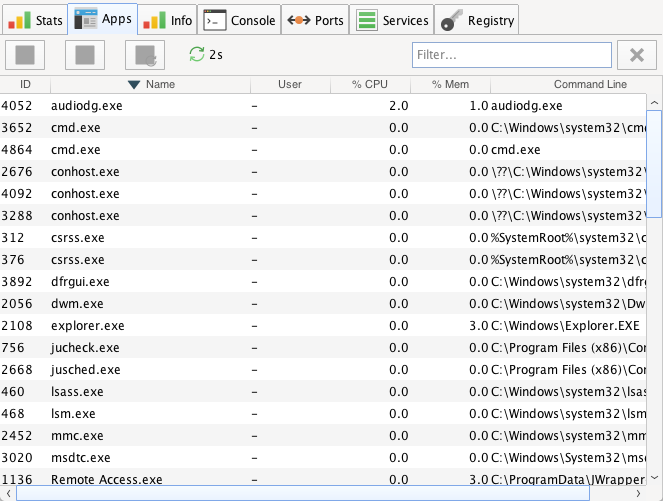Select conhost.exe with ID 4092
The width and height of the screenshot is (663, 501).
click(85, 194)
